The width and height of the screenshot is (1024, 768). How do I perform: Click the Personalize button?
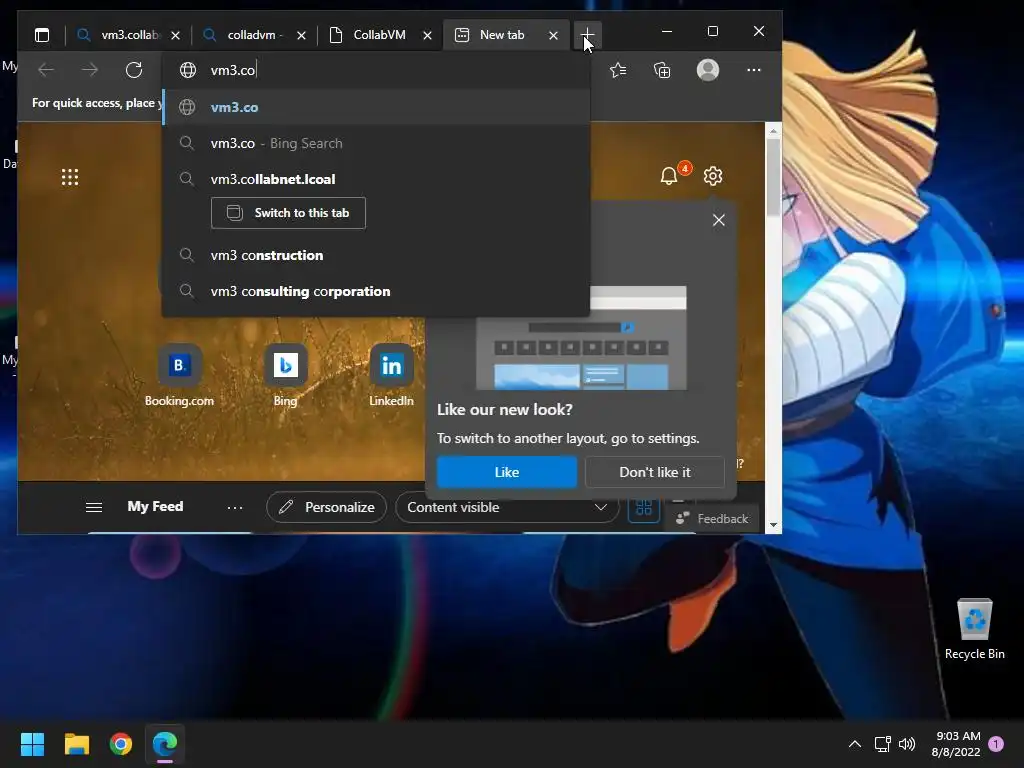tap(327, 507)
